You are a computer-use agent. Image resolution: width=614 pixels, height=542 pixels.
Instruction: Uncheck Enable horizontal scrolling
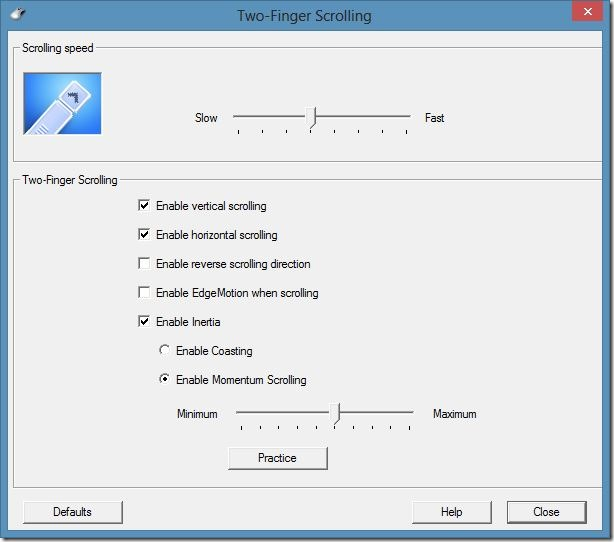coord(145,235)
